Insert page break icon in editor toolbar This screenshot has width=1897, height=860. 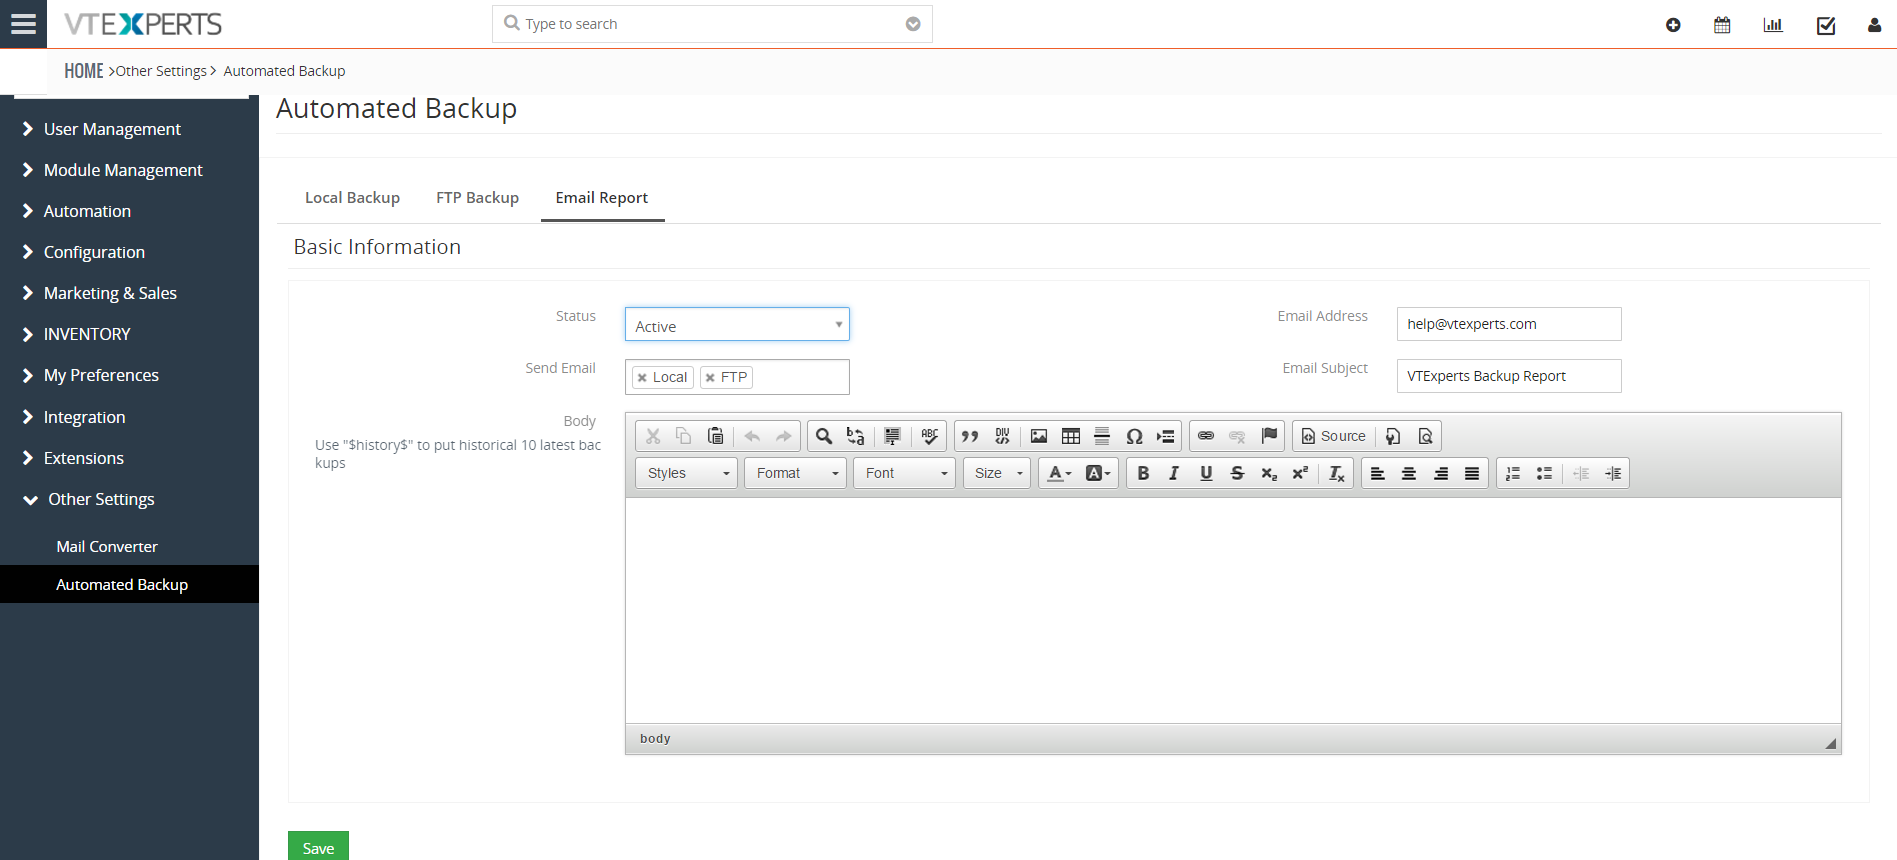1165,436
